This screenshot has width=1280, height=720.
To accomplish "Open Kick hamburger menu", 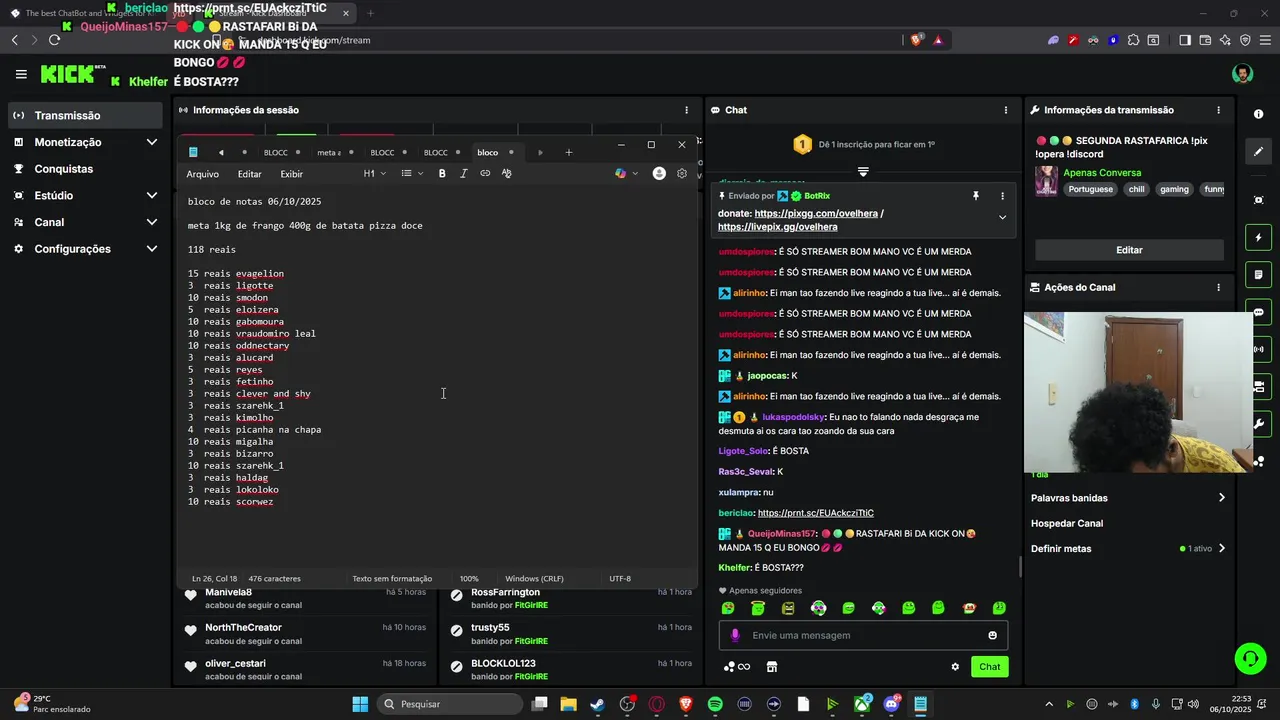I will (21, 74).
